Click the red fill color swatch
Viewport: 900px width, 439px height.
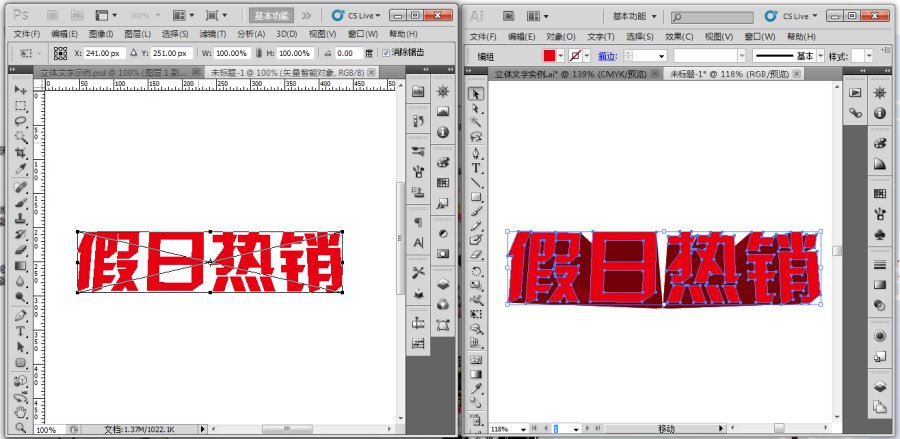[550, 56]
